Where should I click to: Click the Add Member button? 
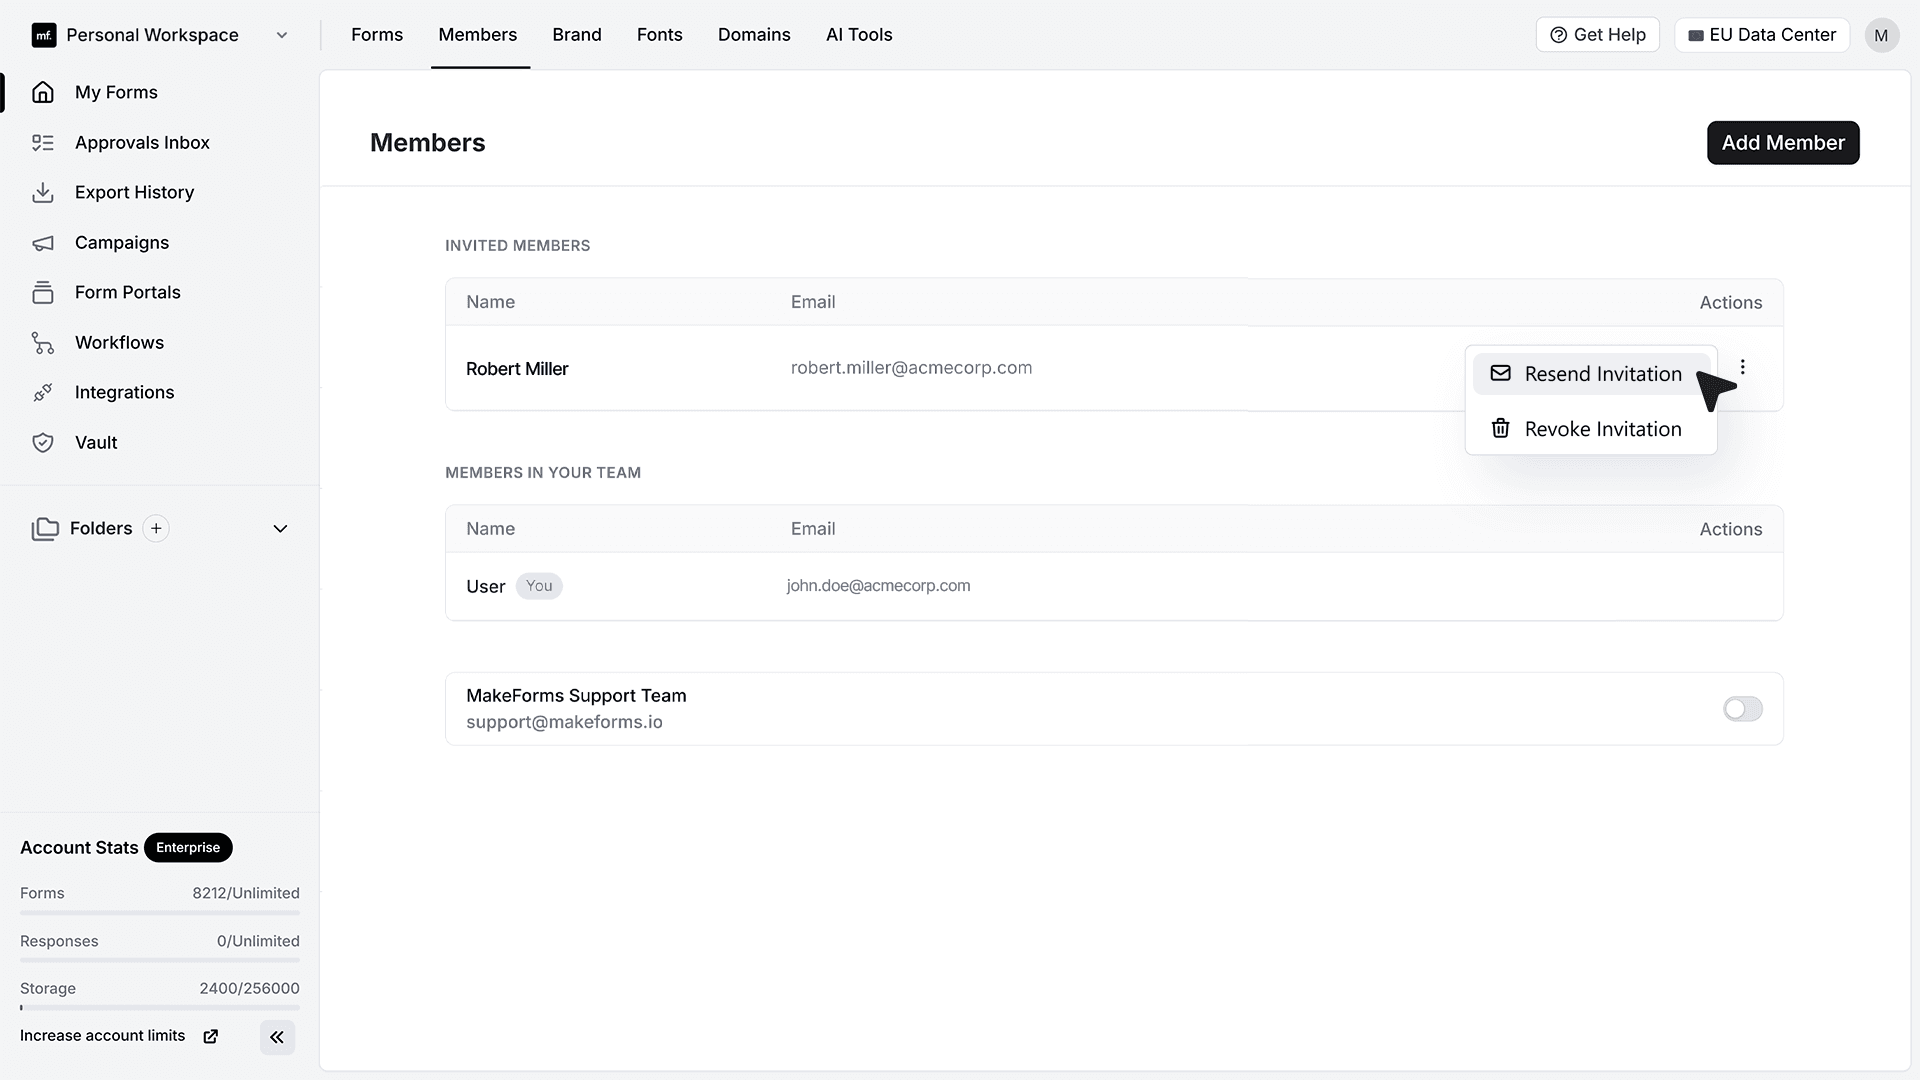pos(1783,143)
